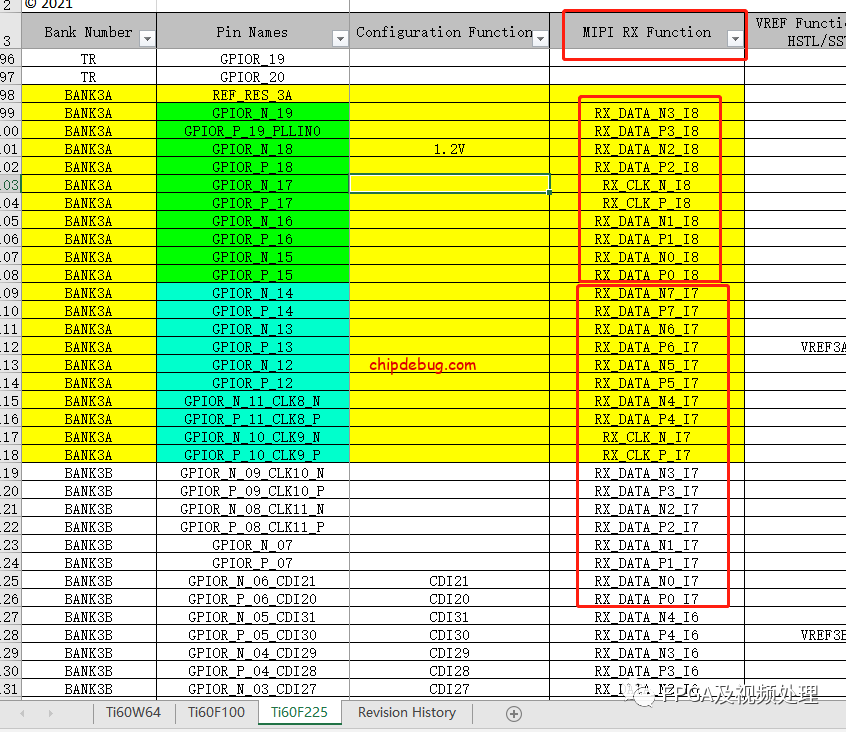Screen dimensions: 846x732
Task: Click next sheet navigation arrow
Action: [x=50, y=713]
